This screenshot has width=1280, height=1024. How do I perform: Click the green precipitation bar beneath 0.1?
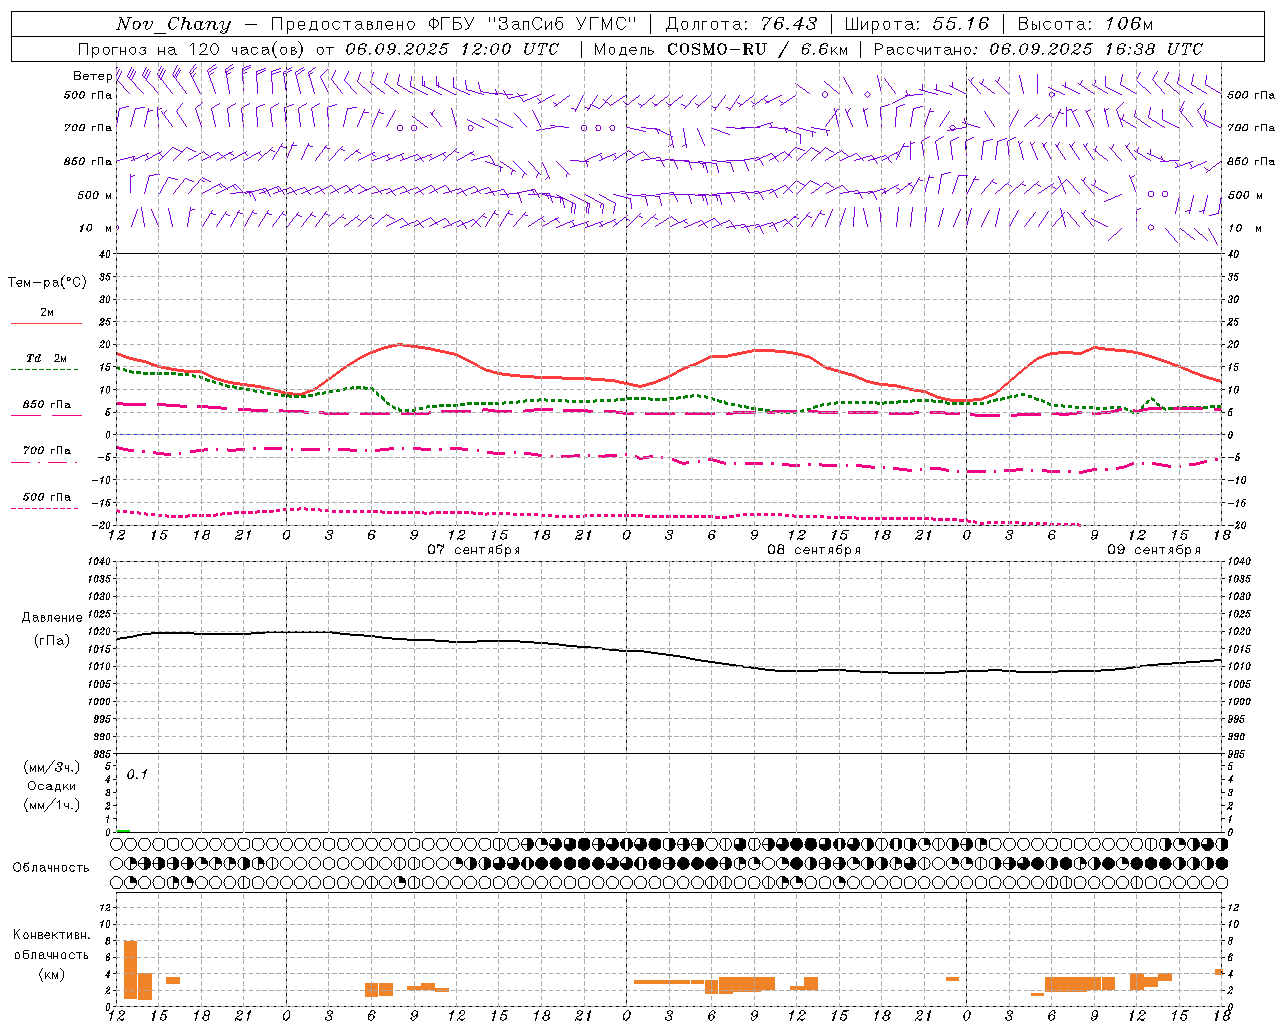tap(123, 831)
